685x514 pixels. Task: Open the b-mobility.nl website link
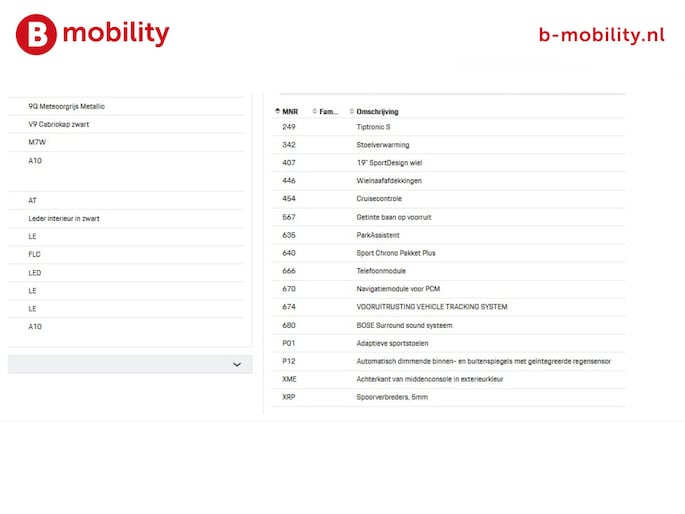tap(601, 34)
